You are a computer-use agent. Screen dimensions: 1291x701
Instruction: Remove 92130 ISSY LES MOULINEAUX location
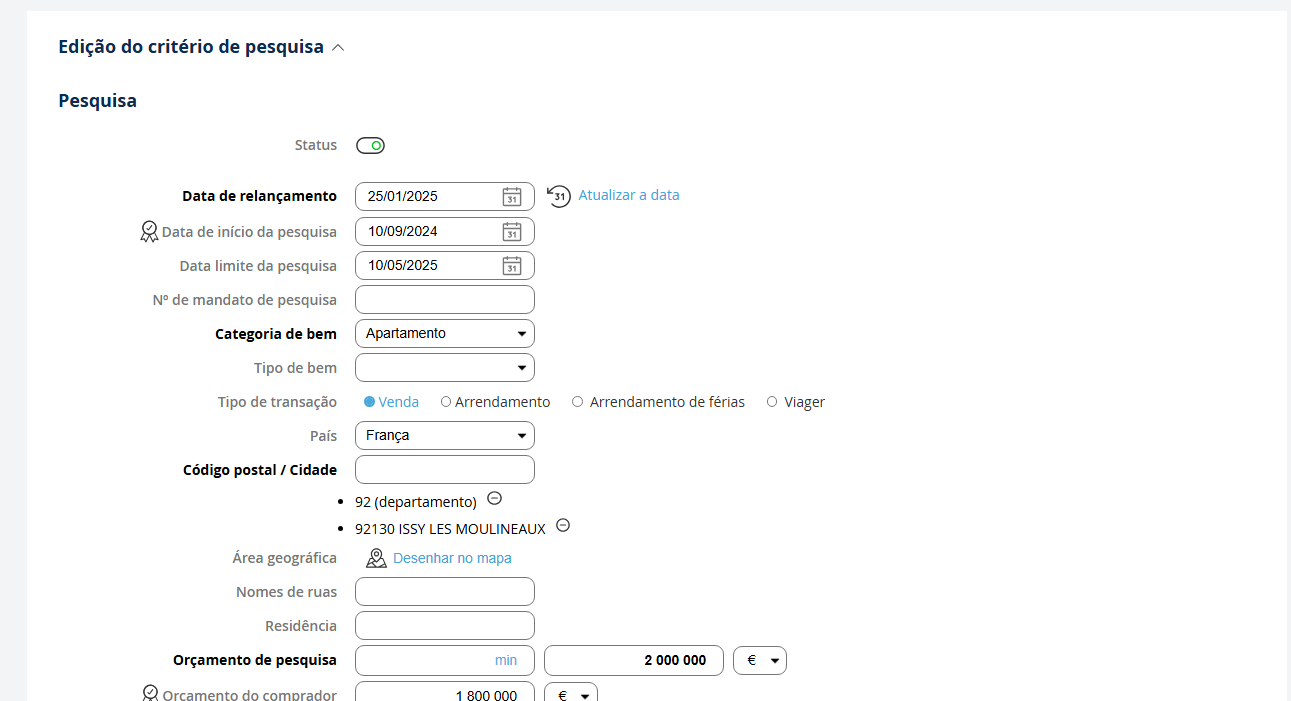click(563, 525)
